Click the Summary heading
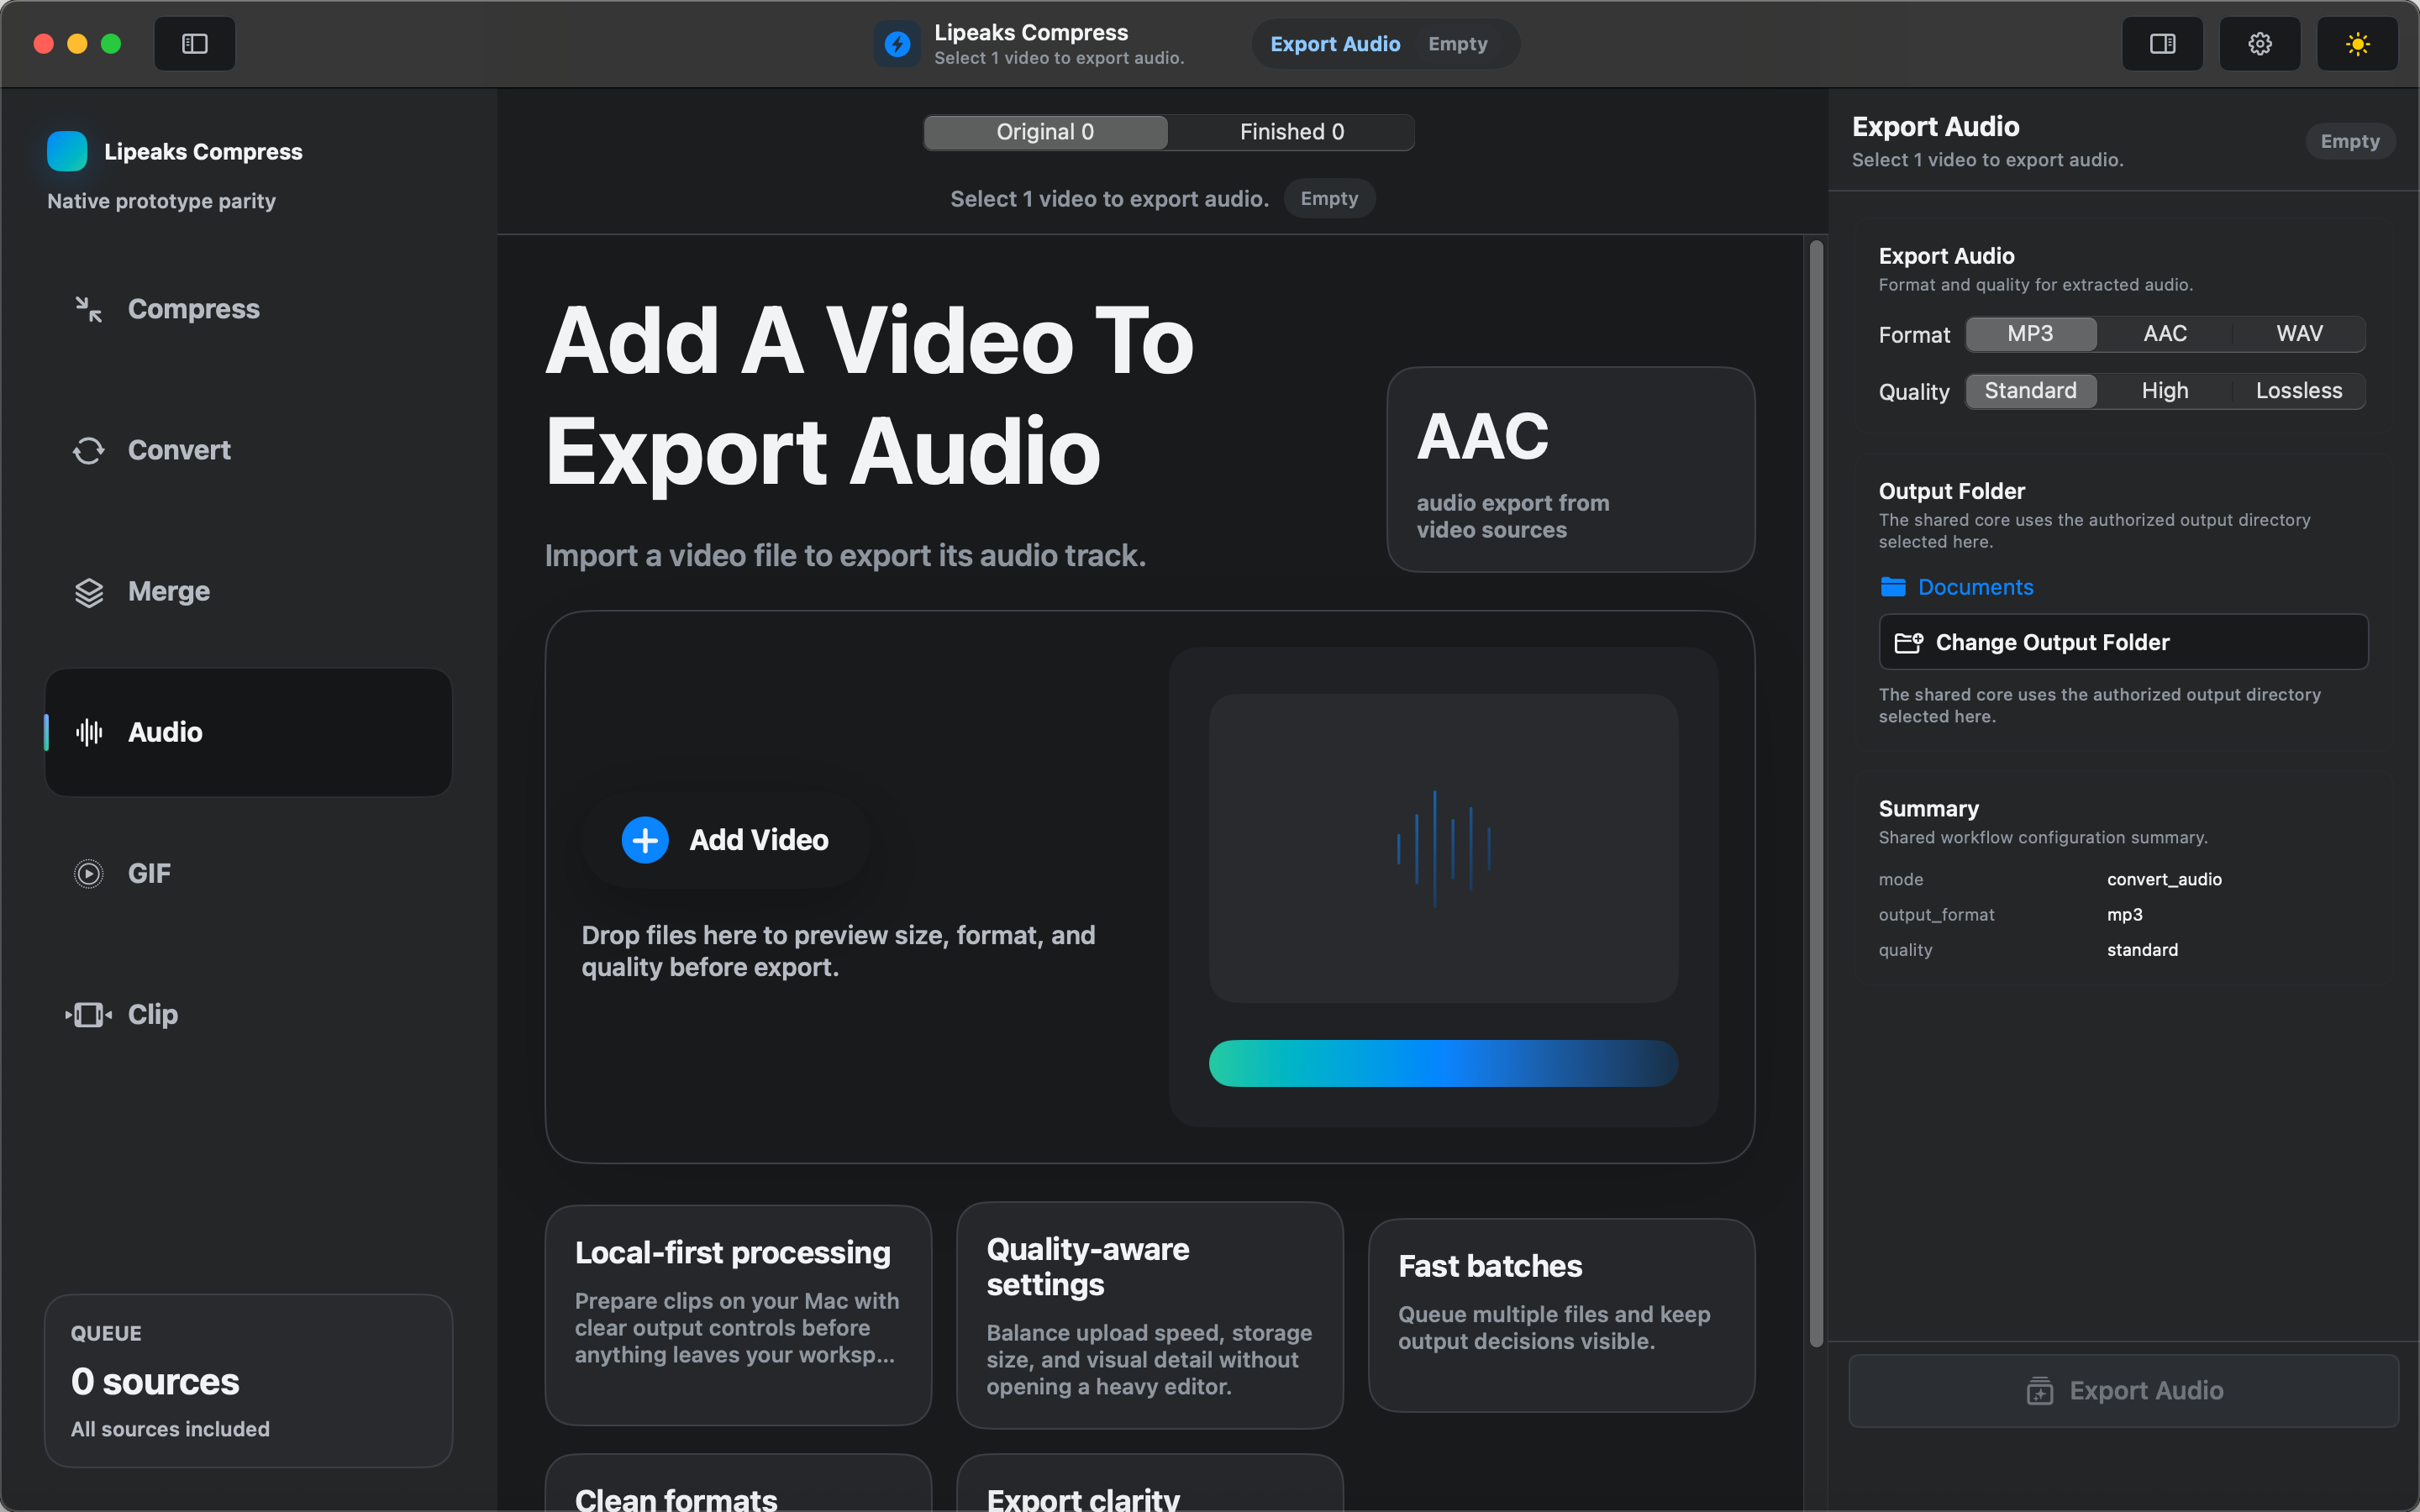This screenshot has width=2420, height=1512. tap(1928, 808)
